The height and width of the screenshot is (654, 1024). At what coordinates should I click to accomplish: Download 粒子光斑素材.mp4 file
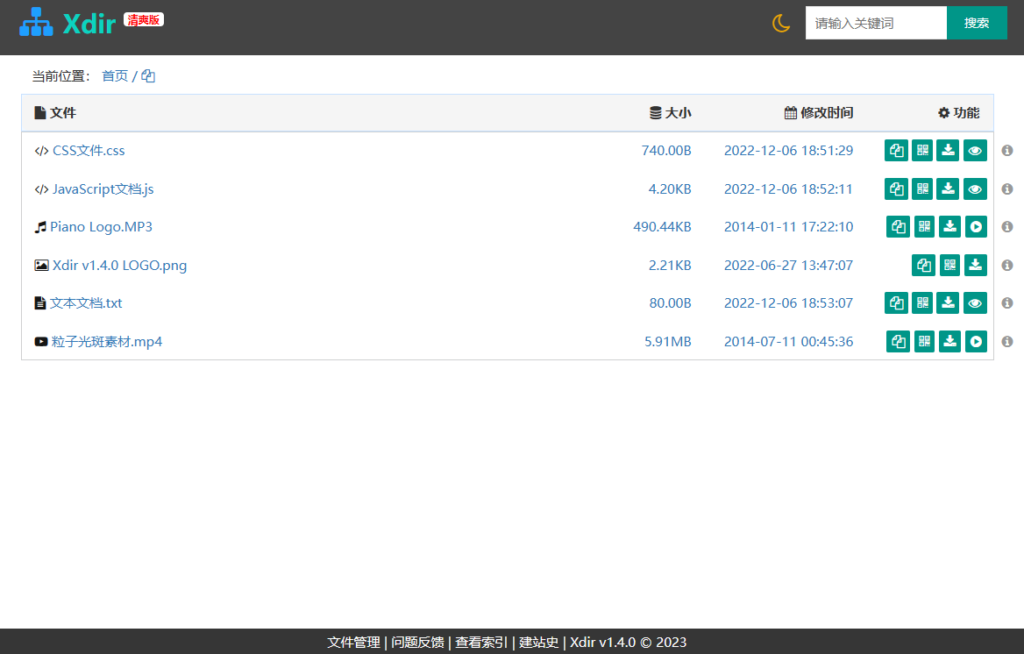point(950,342)
